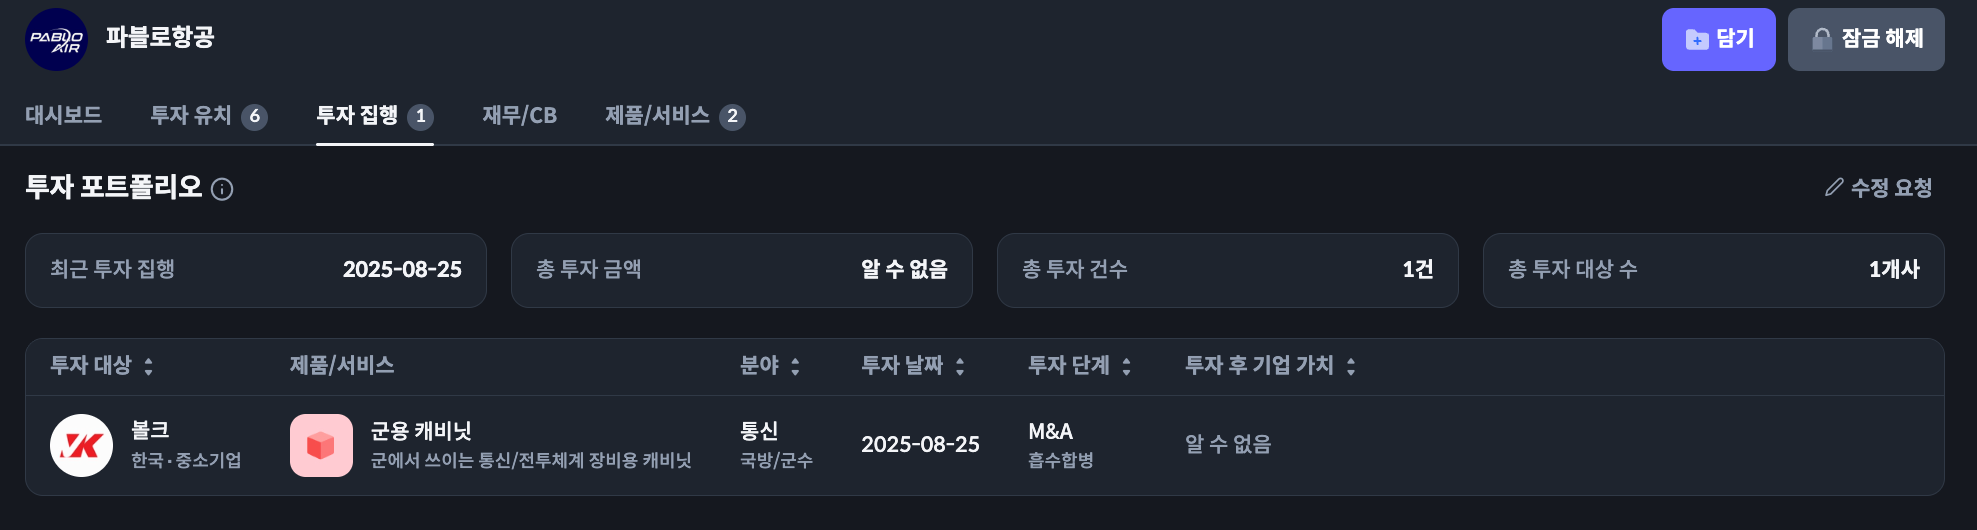This screenshot has width=1977, height=530.
Task: Click the pencil icon for 수정 요청
Action: [1833, 187]
